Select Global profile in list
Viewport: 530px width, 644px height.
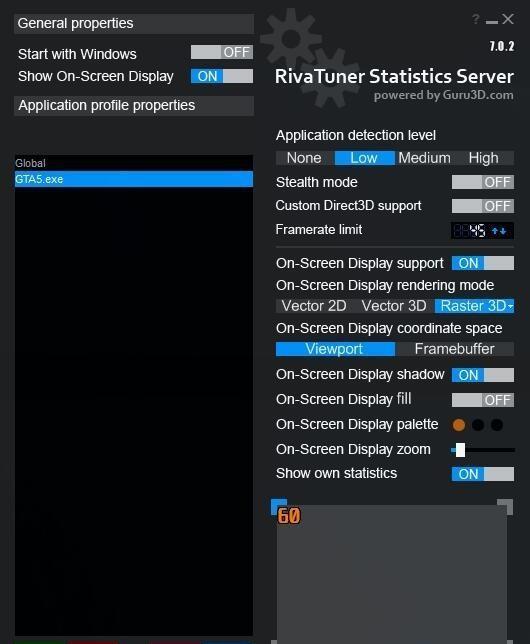[134, 163]
